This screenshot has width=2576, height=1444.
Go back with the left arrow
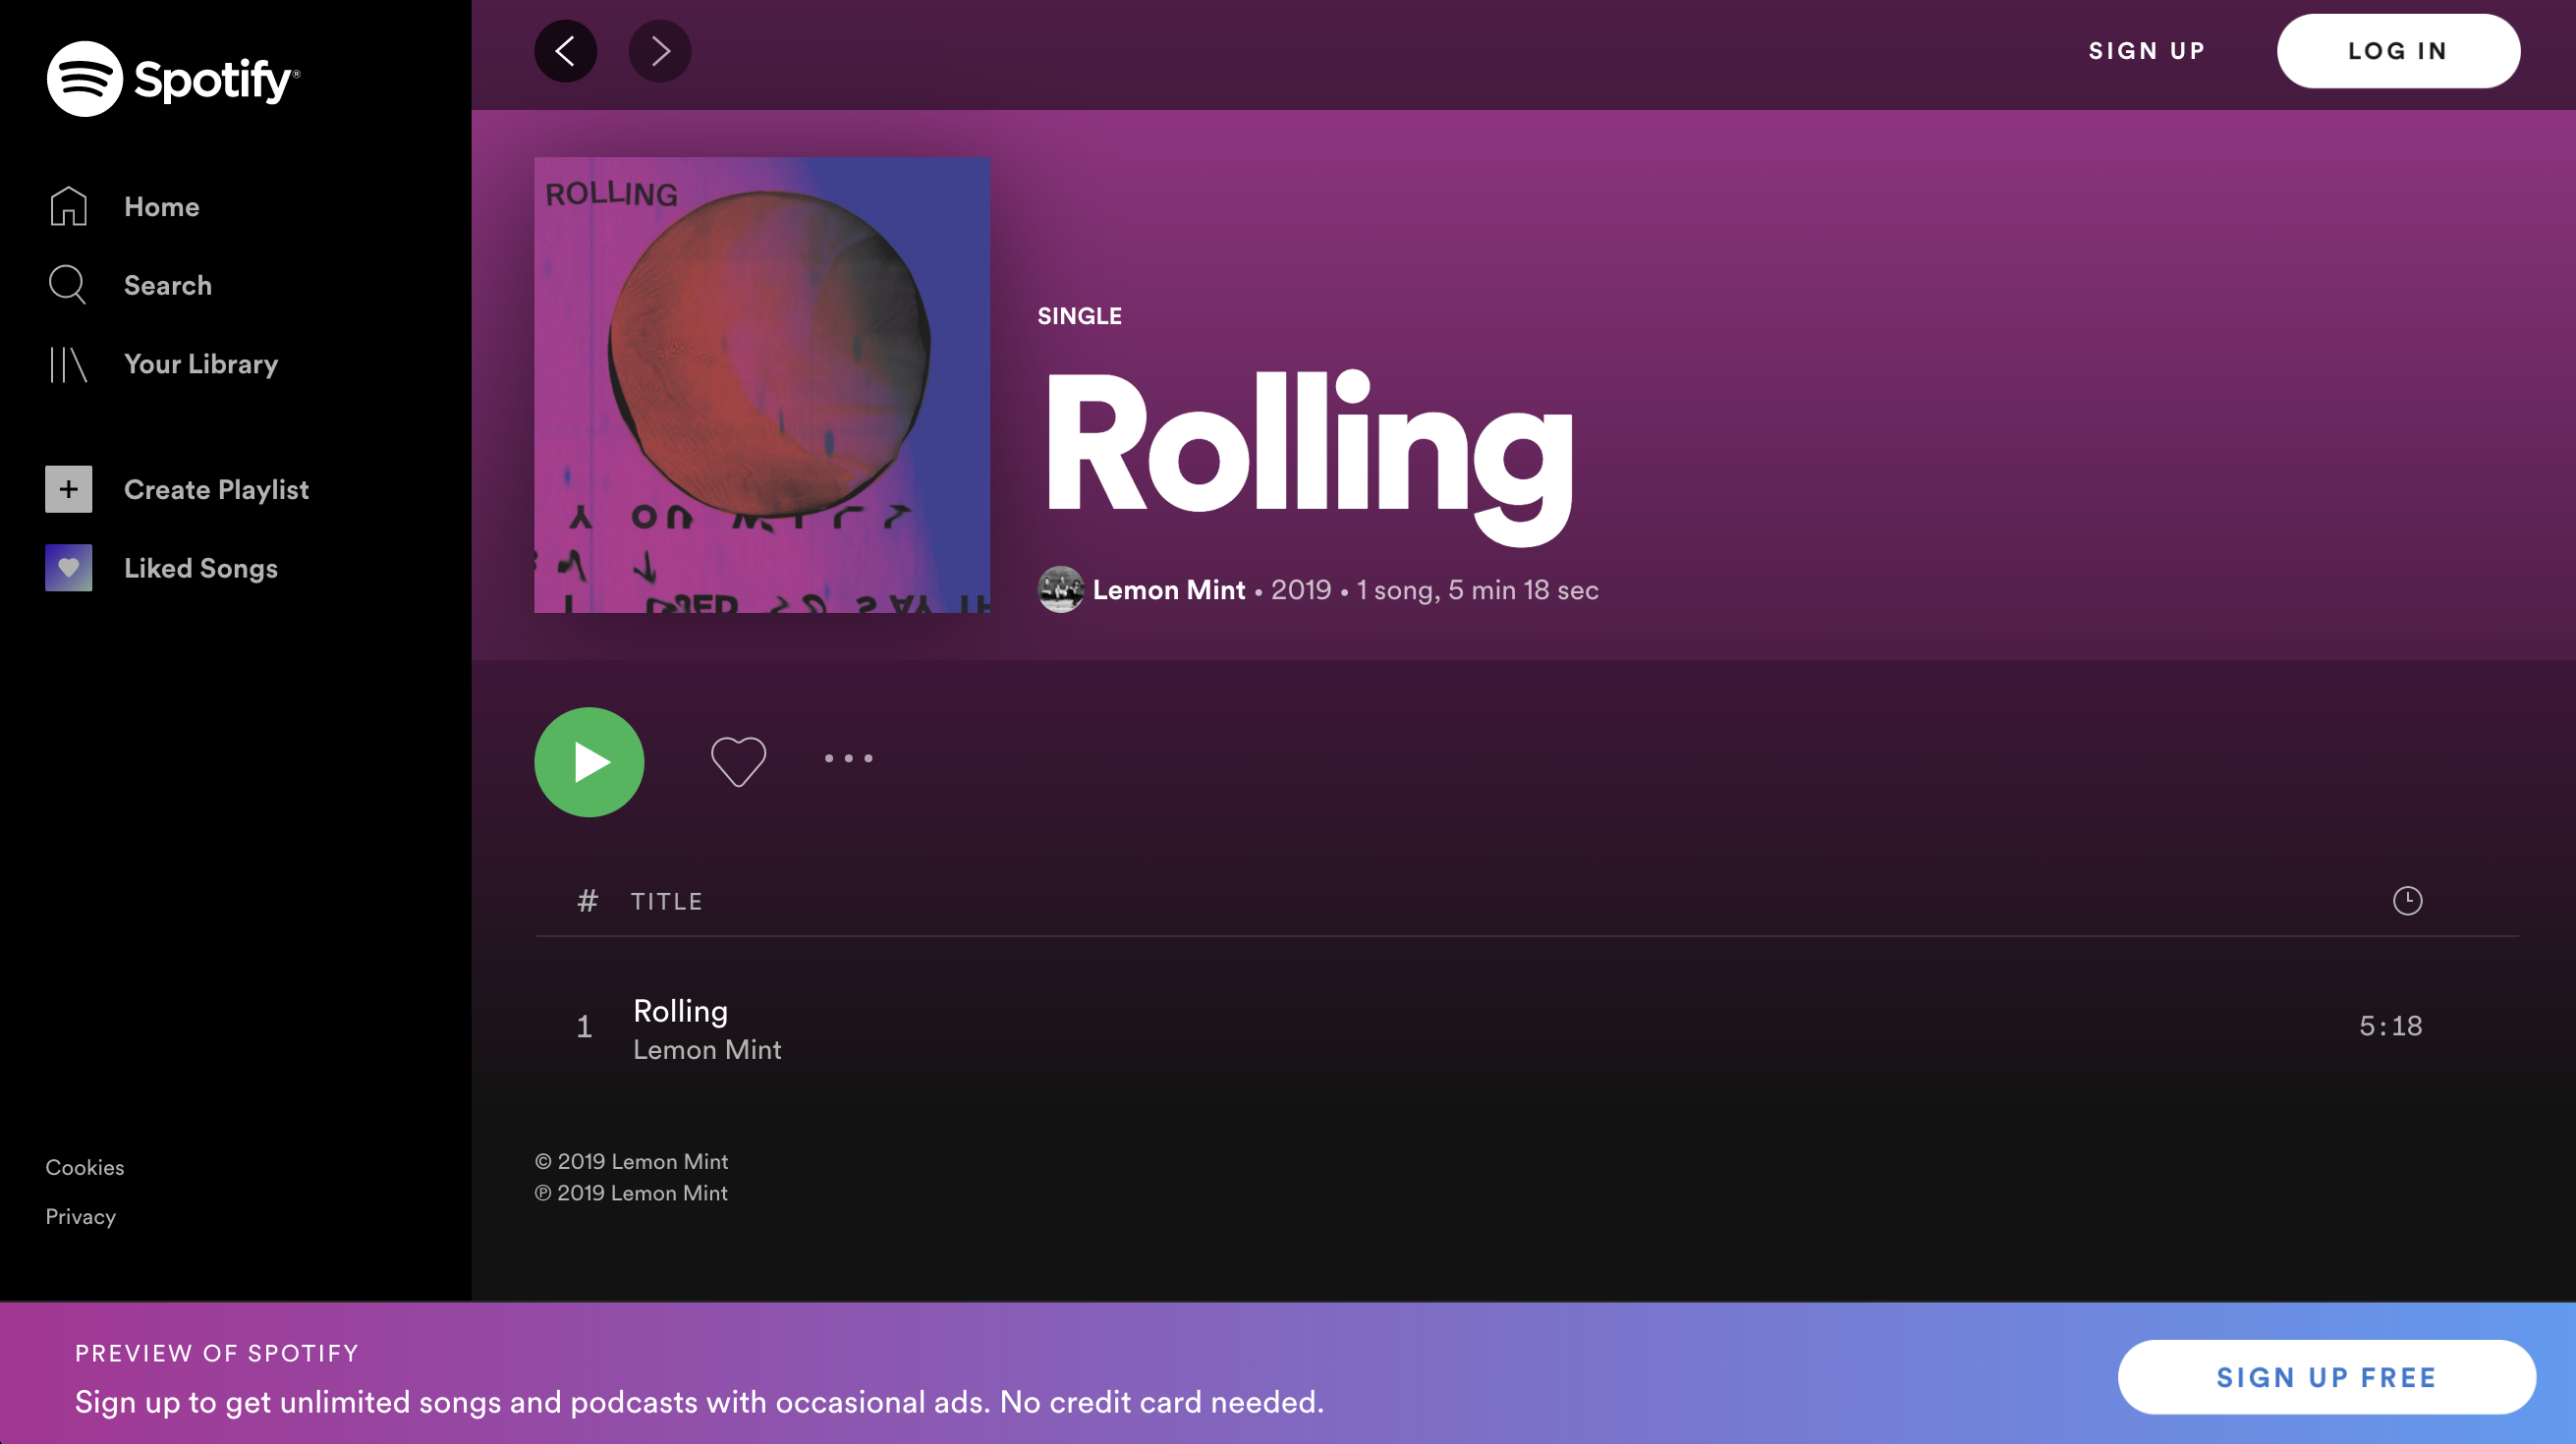pos(566,51)
